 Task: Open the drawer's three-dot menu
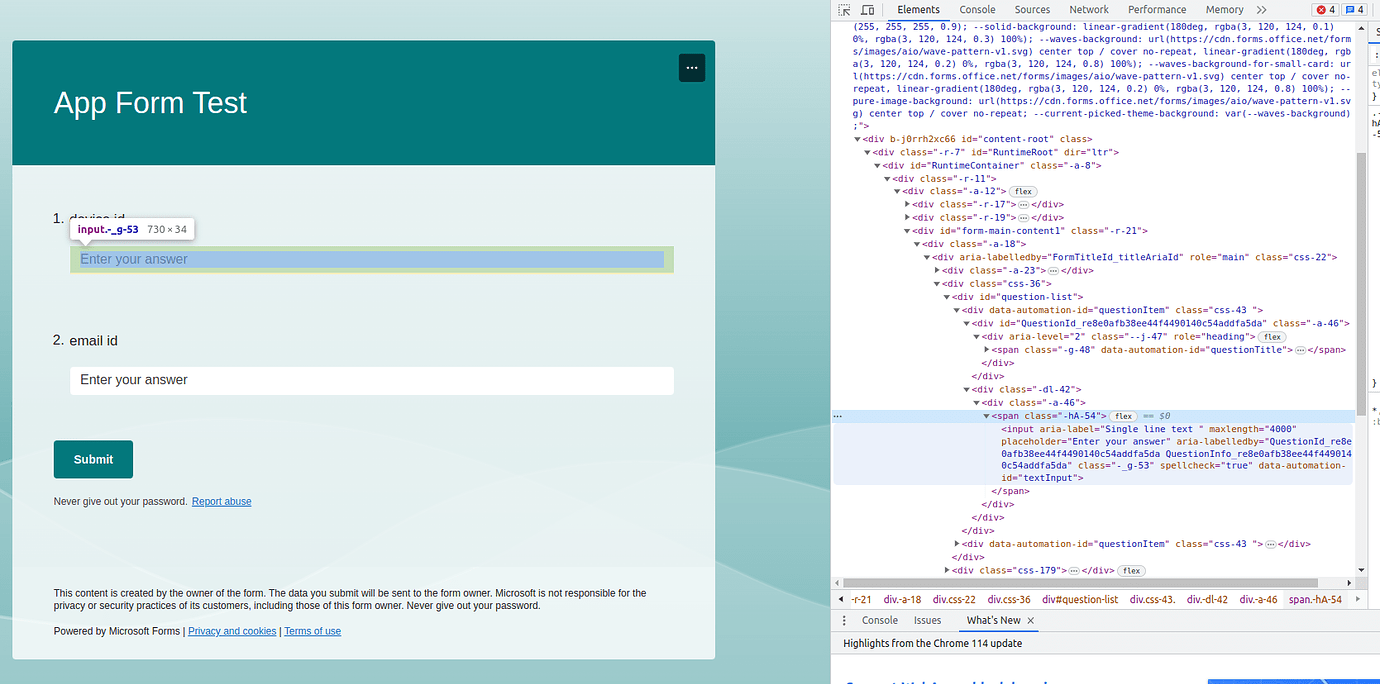(846, 620)
